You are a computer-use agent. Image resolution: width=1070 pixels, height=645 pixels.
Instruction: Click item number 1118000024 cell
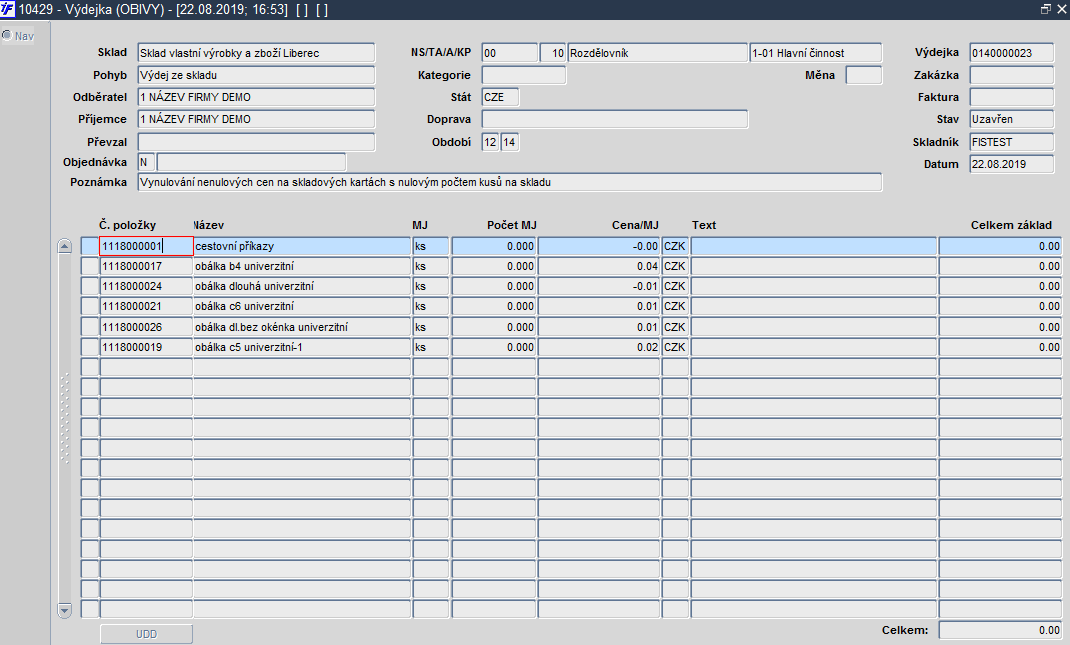click(146, 286)
